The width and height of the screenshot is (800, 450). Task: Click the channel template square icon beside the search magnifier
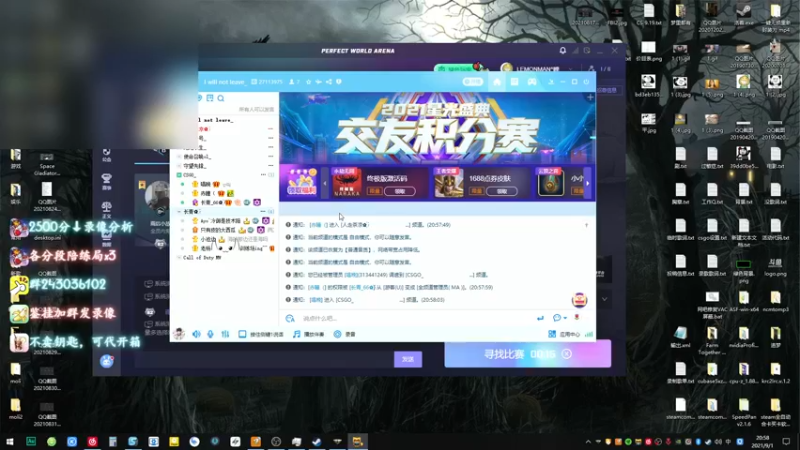point(210,98)
